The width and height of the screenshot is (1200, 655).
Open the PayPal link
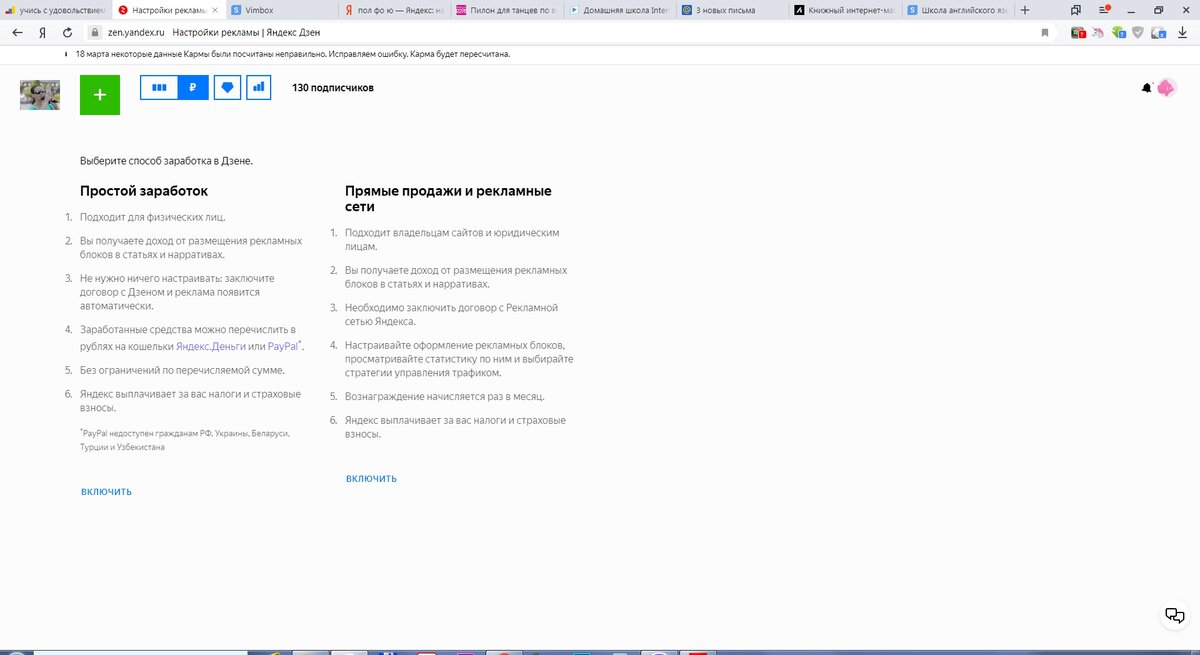point(283,345)
